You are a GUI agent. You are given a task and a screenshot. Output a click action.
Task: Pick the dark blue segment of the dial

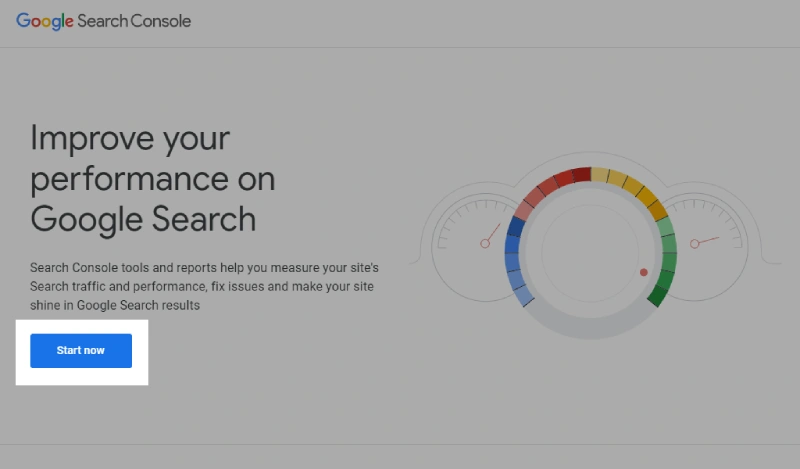(516, 227)
